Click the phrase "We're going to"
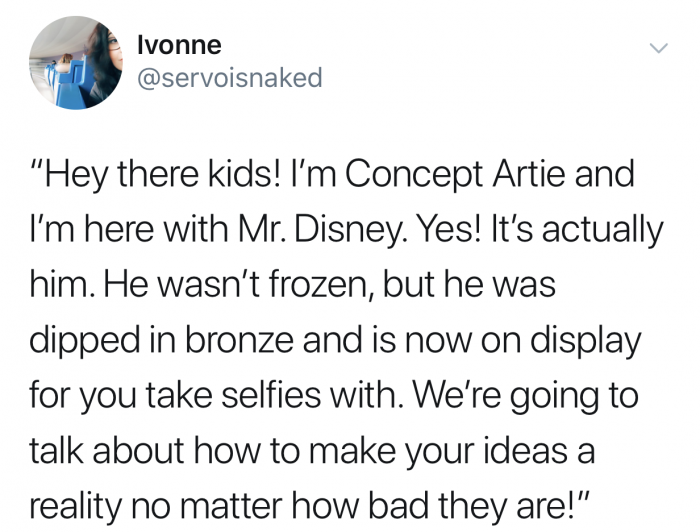The height and width of the screenshot is (532, 700). coord(526,397)
